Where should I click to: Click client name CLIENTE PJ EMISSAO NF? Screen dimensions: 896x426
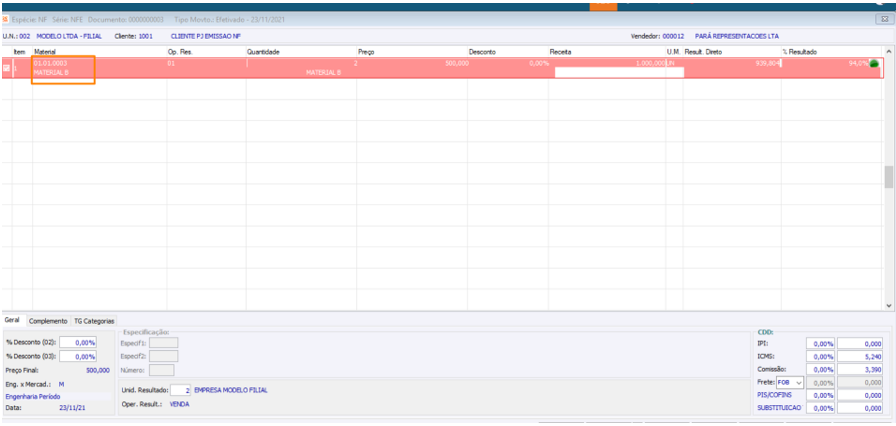pos(206,36)
